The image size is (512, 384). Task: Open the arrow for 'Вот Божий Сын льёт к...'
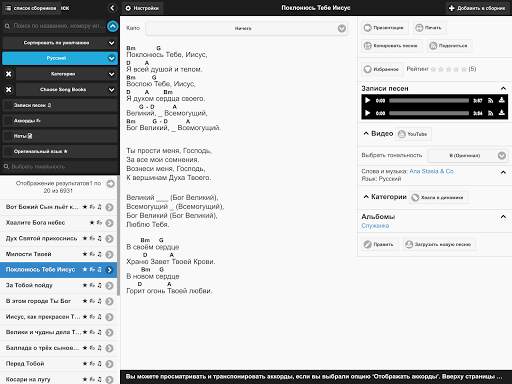pos(109,207)
